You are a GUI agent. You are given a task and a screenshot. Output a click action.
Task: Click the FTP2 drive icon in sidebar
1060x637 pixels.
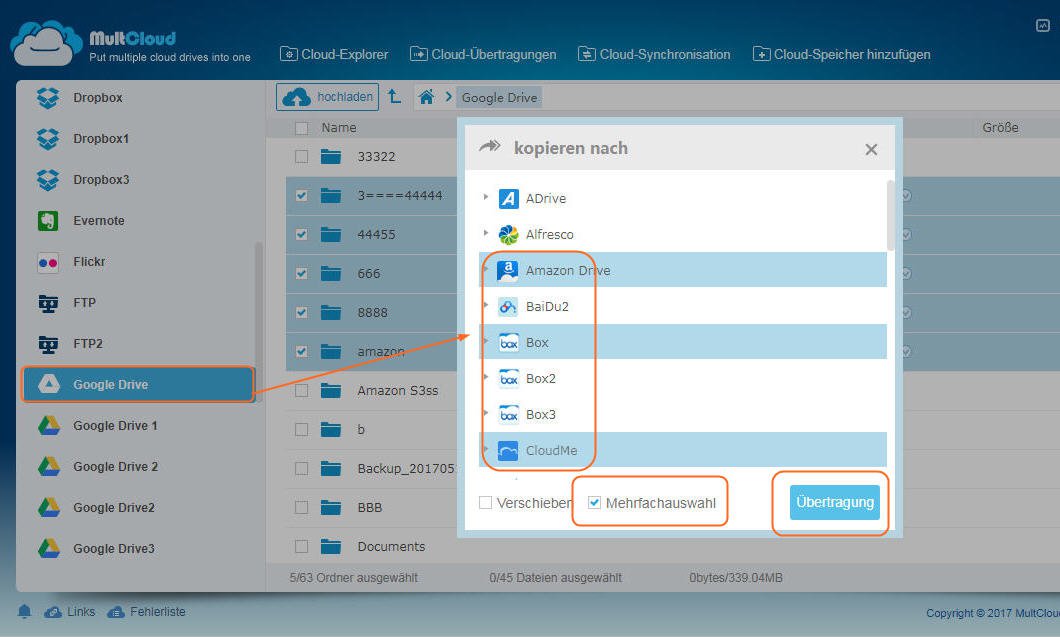coord(48,344)
